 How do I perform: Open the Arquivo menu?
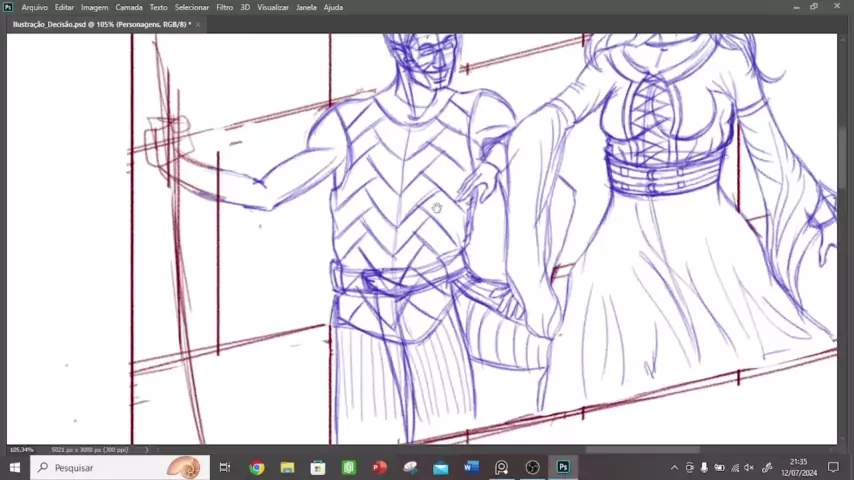[x=34, y=7]
